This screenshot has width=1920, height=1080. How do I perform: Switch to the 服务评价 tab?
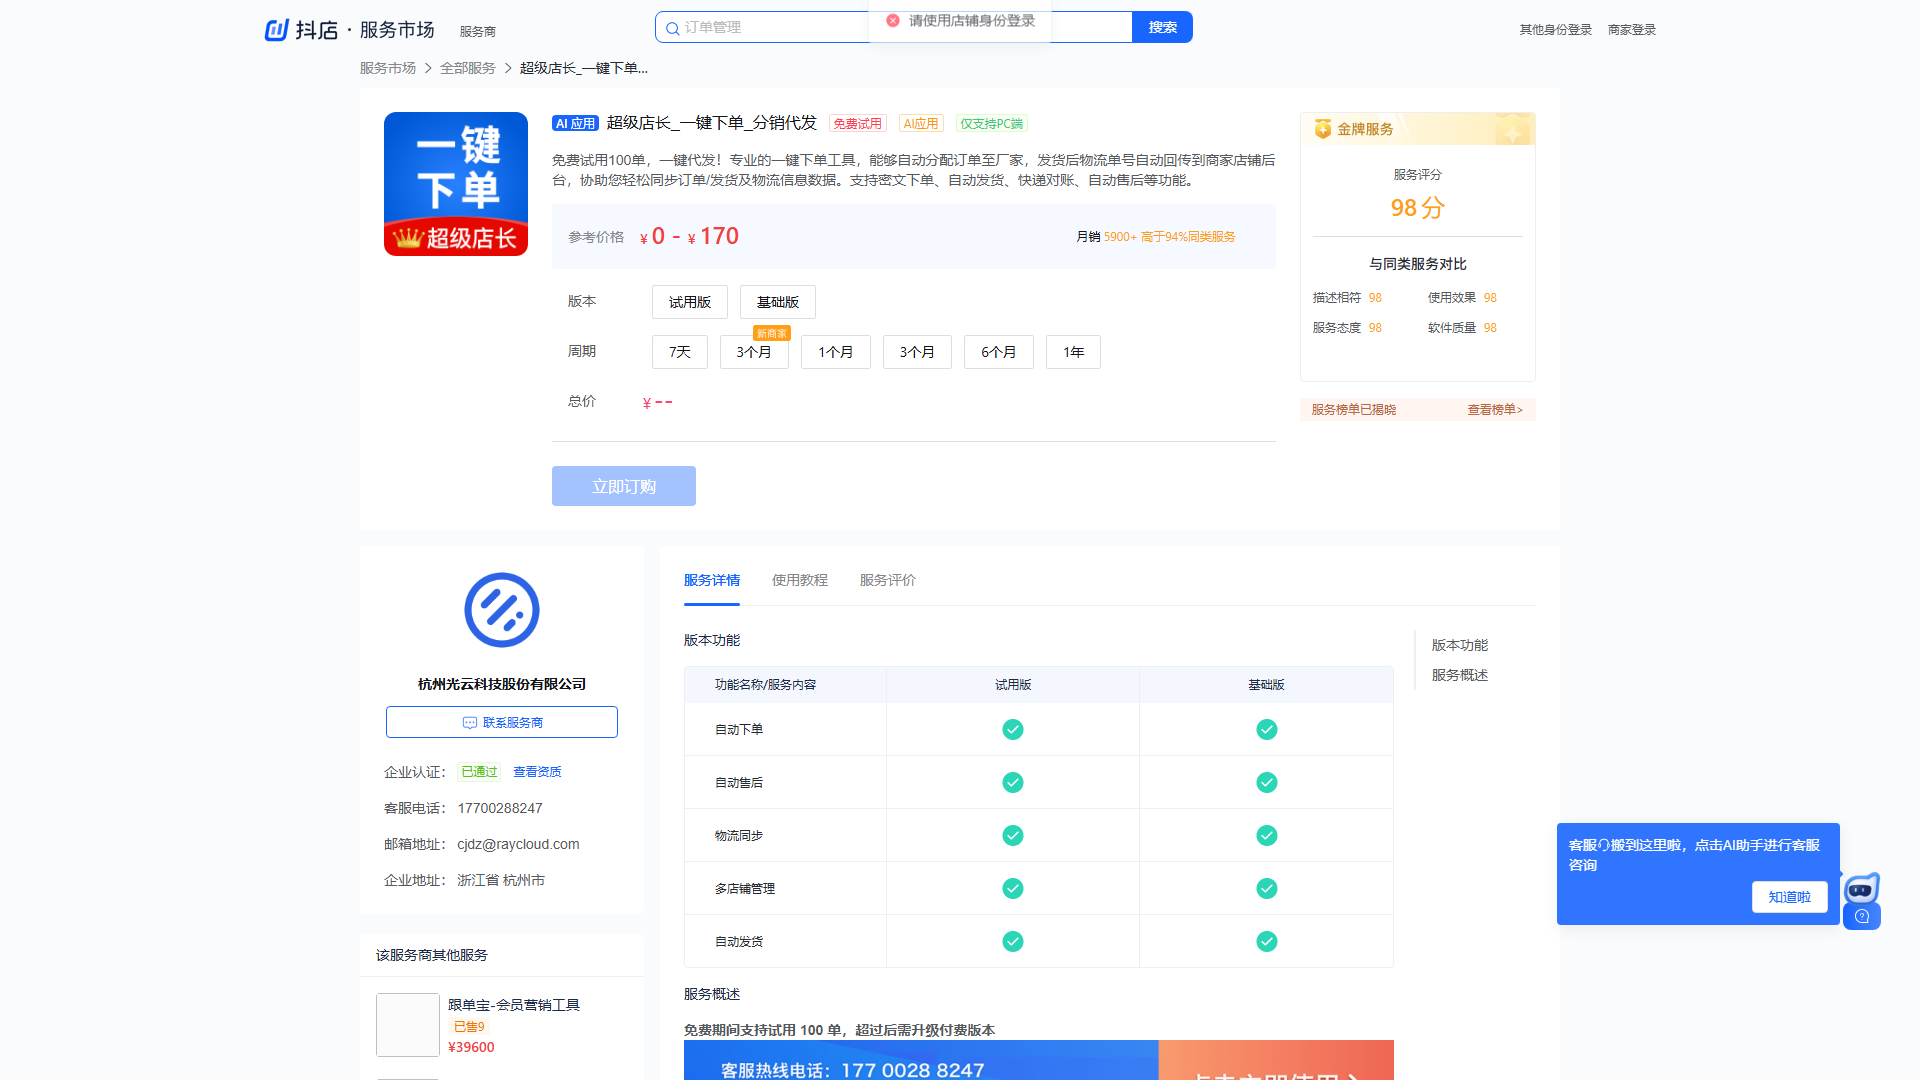click(x=888, y=580)
